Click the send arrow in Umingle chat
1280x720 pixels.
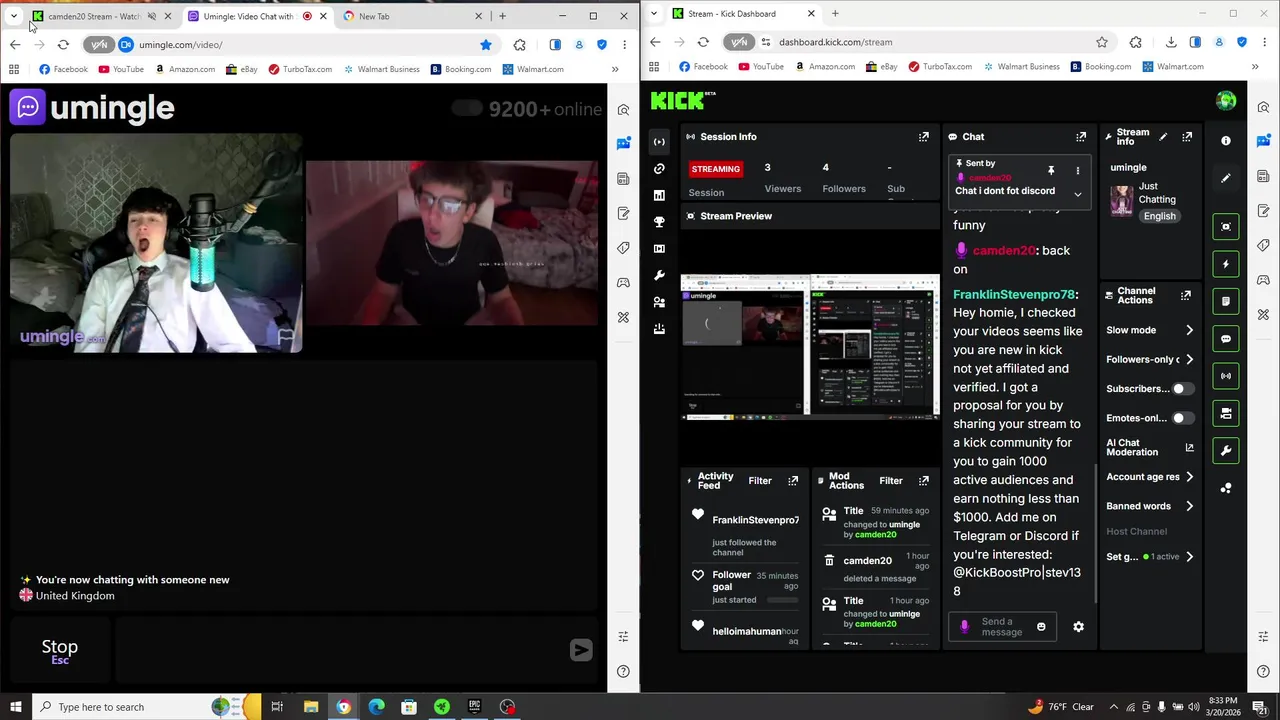pyautogui.click(x=581, y=651)
